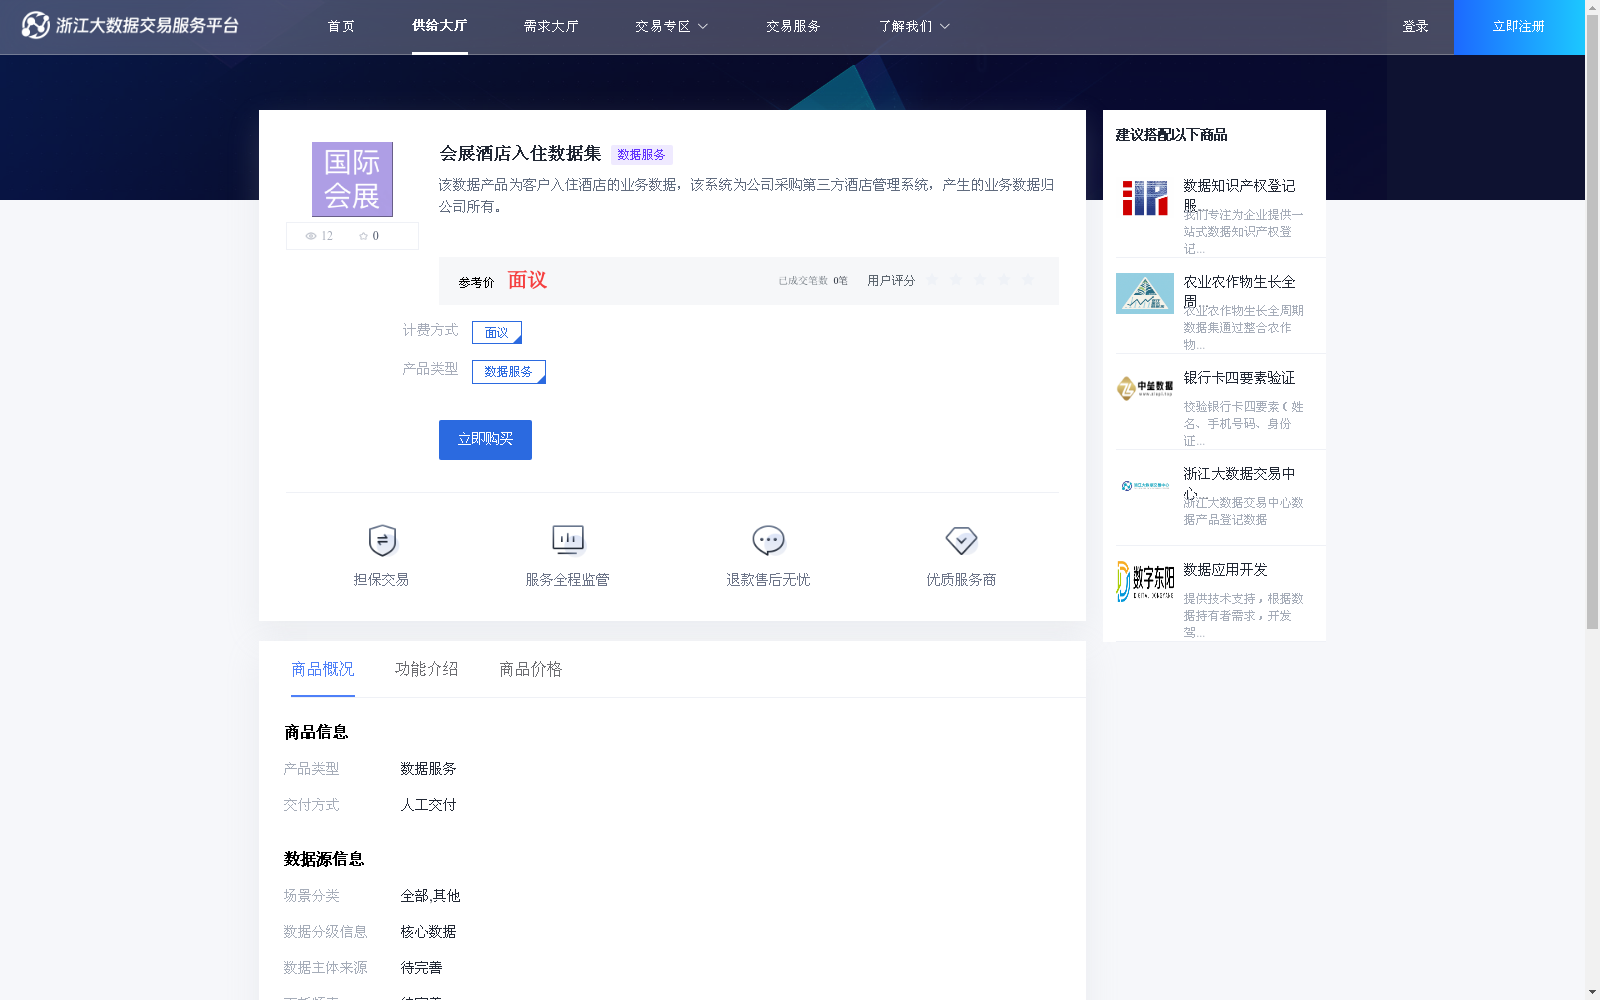The height and width of the screenshot is (1000, 1600).
Task: Click the 服务全程监管 monitor icon
Action: pos(568,540)
